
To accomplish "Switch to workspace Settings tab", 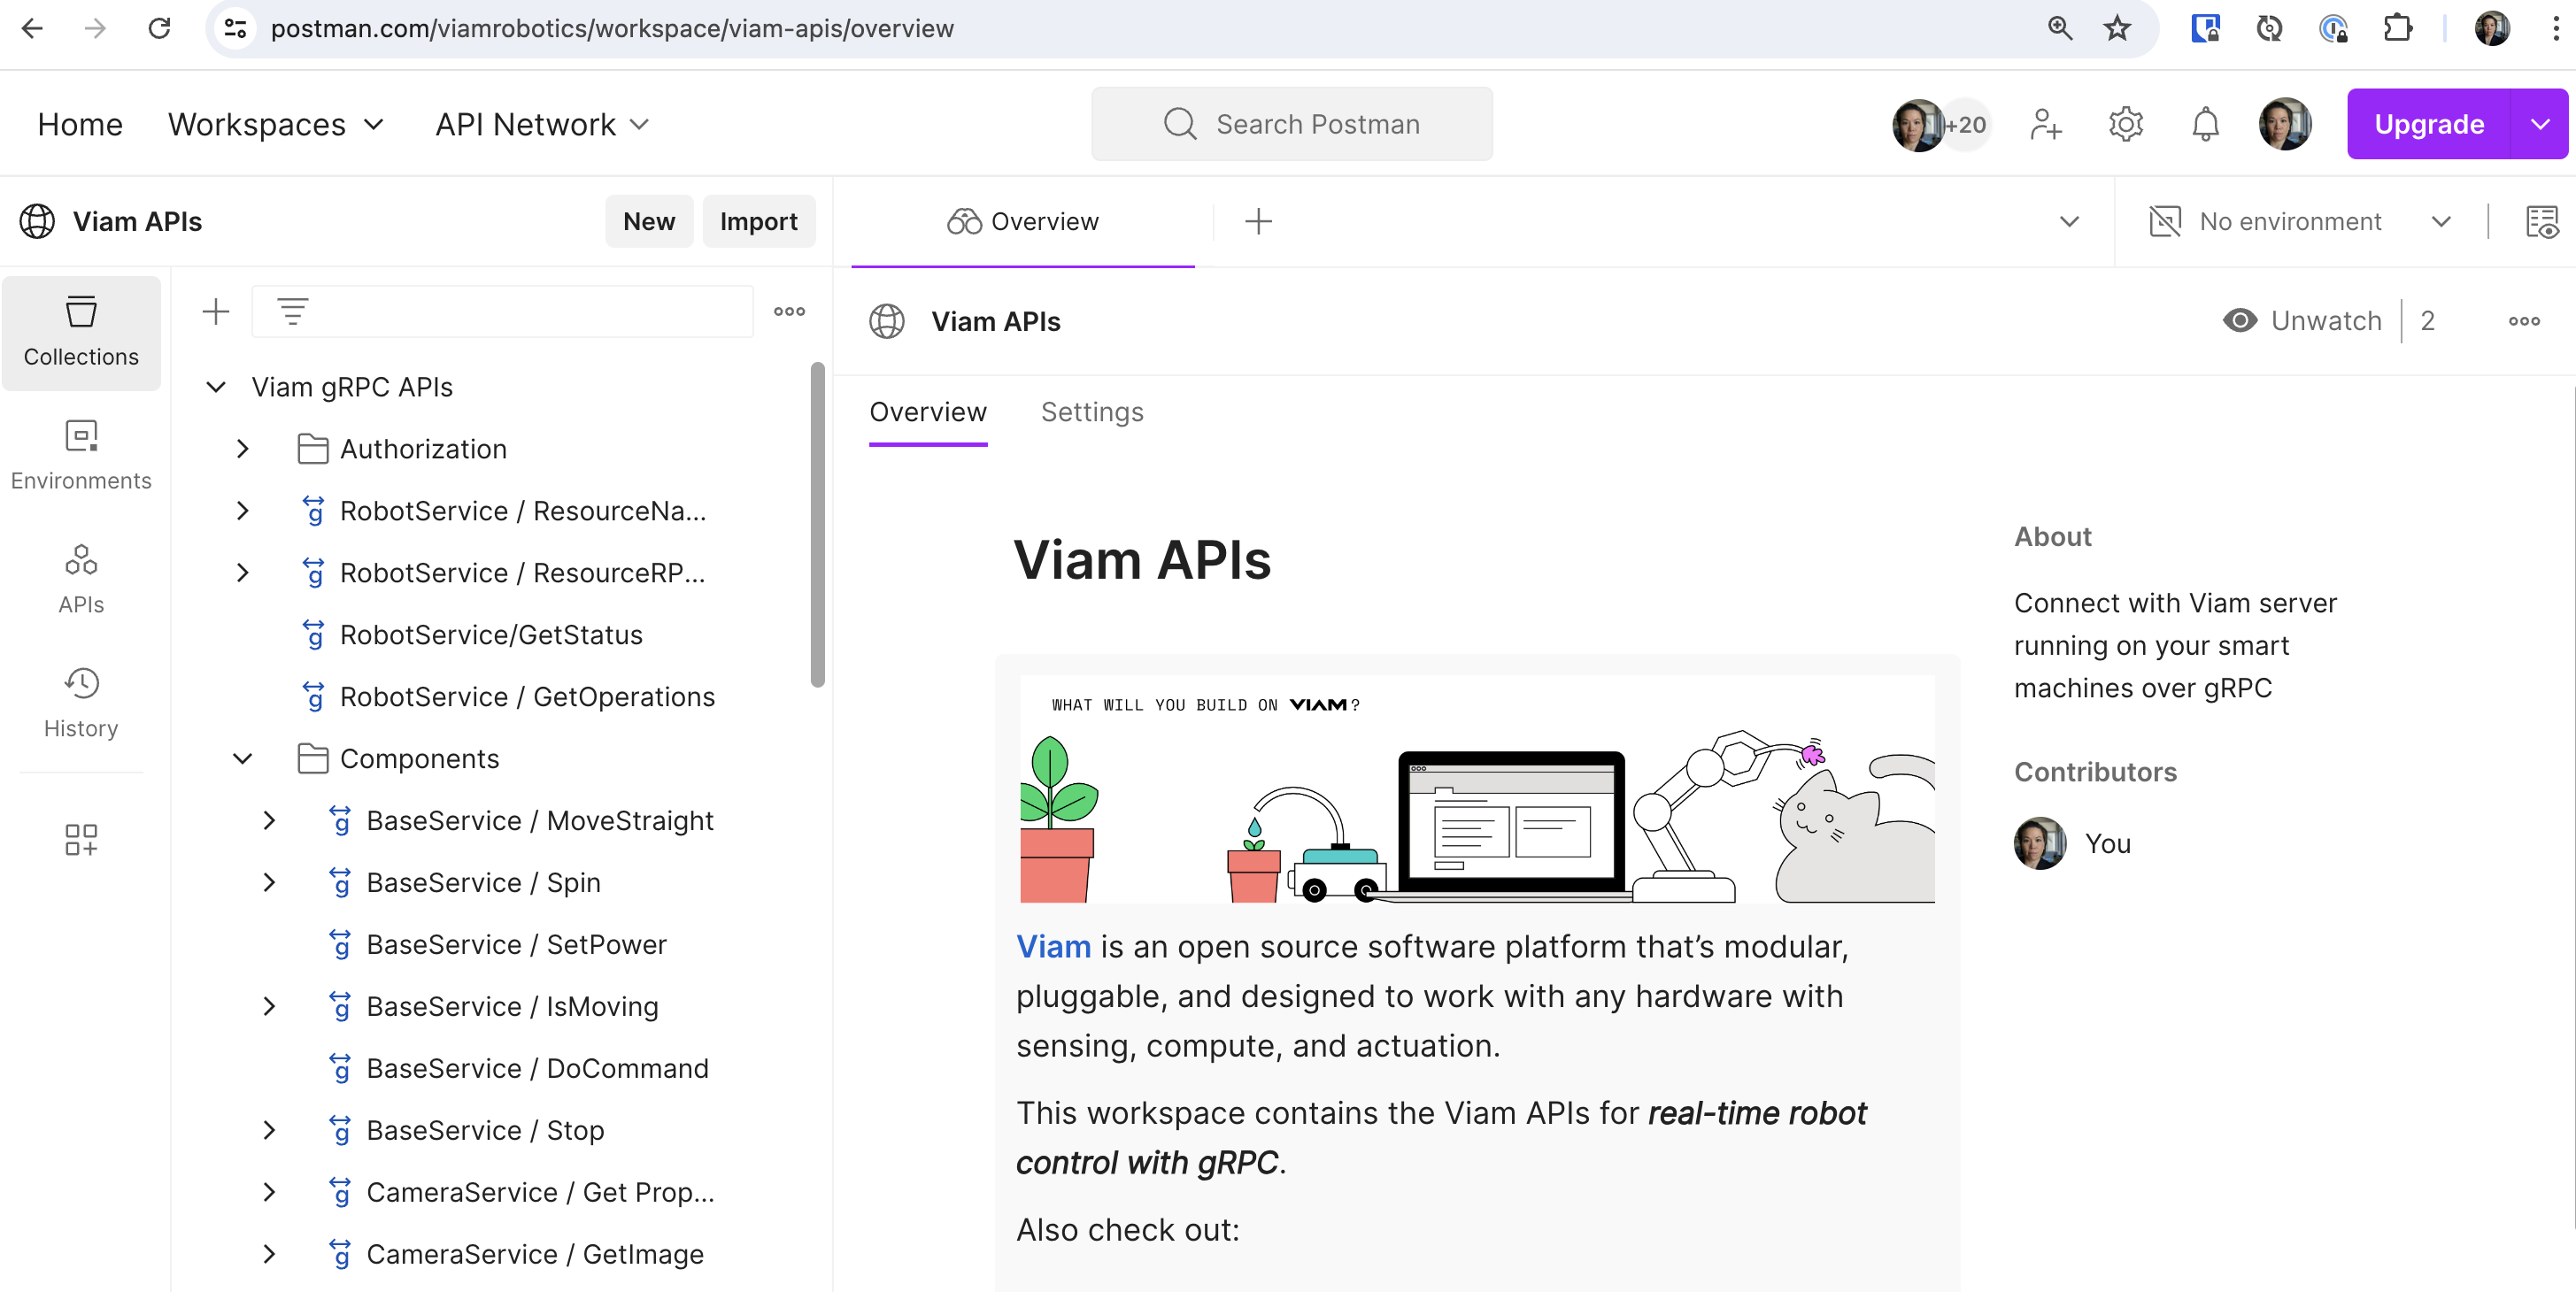I will click(1092, 412).
